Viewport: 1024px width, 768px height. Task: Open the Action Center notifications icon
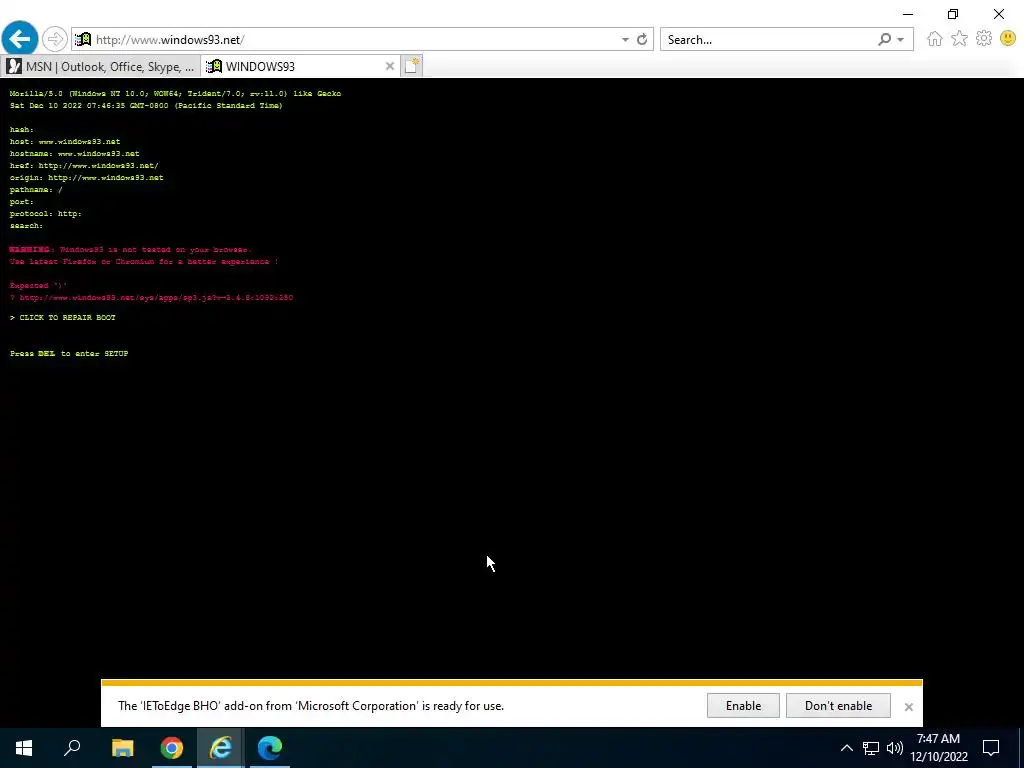[991, 748]
